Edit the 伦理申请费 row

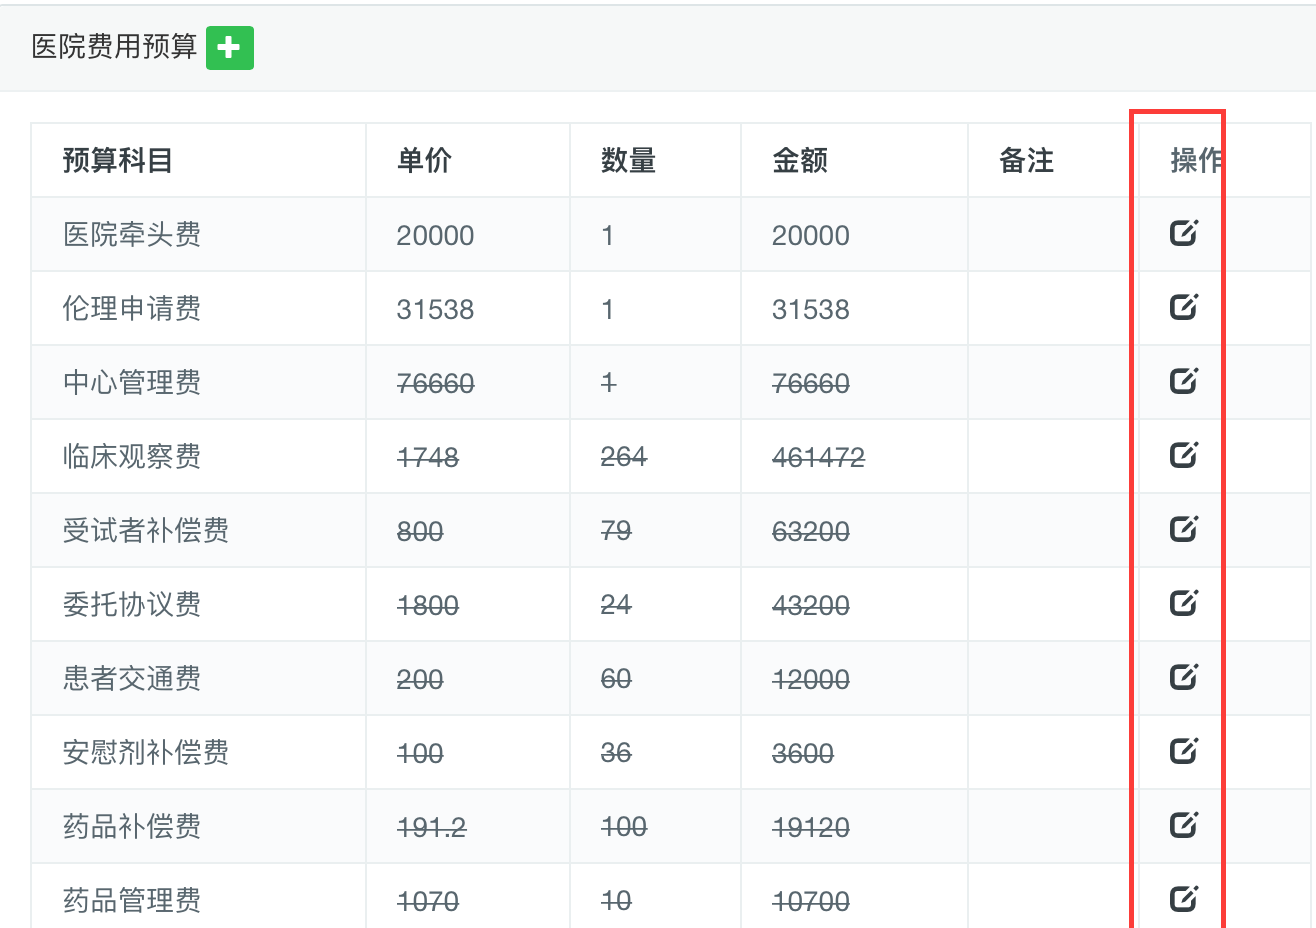(x=1184, y=306)
